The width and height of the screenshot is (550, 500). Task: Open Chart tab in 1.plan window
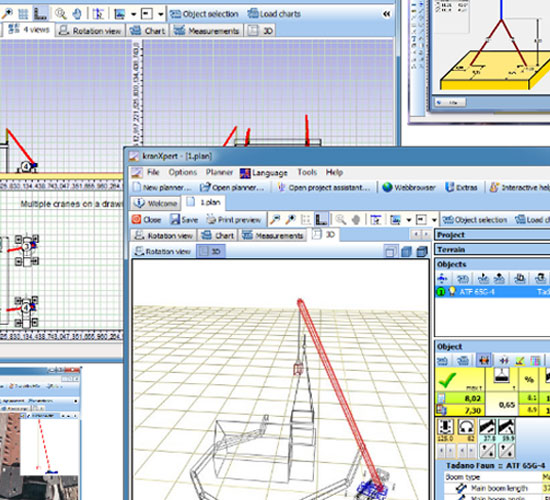pos(218,235)
